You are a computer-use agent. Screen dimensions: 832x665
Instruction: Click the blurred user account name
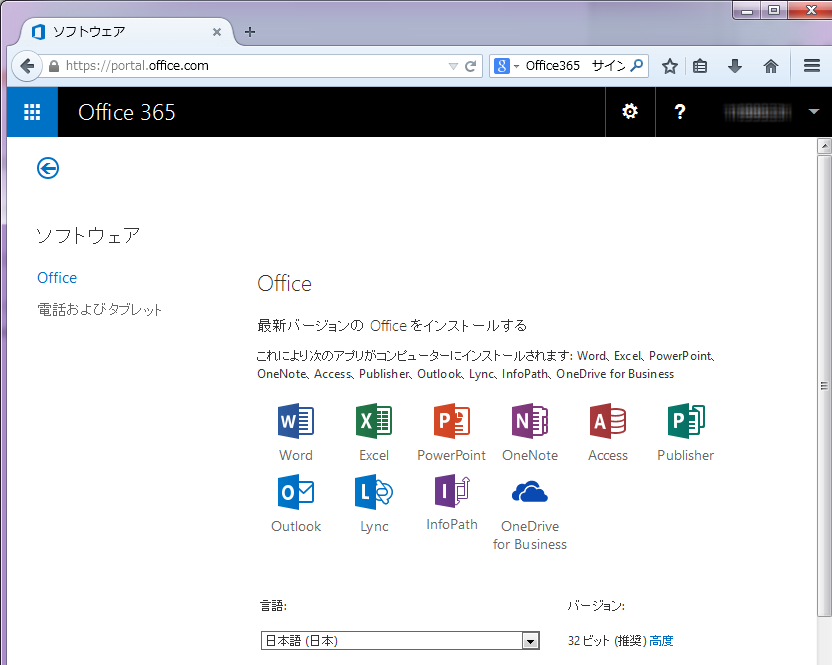(x=758, y=113)
